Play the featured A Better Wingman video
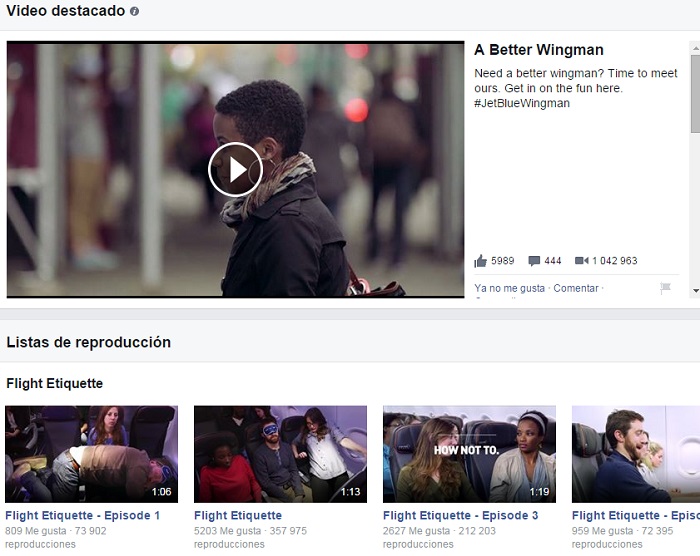The height and width of the screenshot is (556, 700). [x=235, y=170]
